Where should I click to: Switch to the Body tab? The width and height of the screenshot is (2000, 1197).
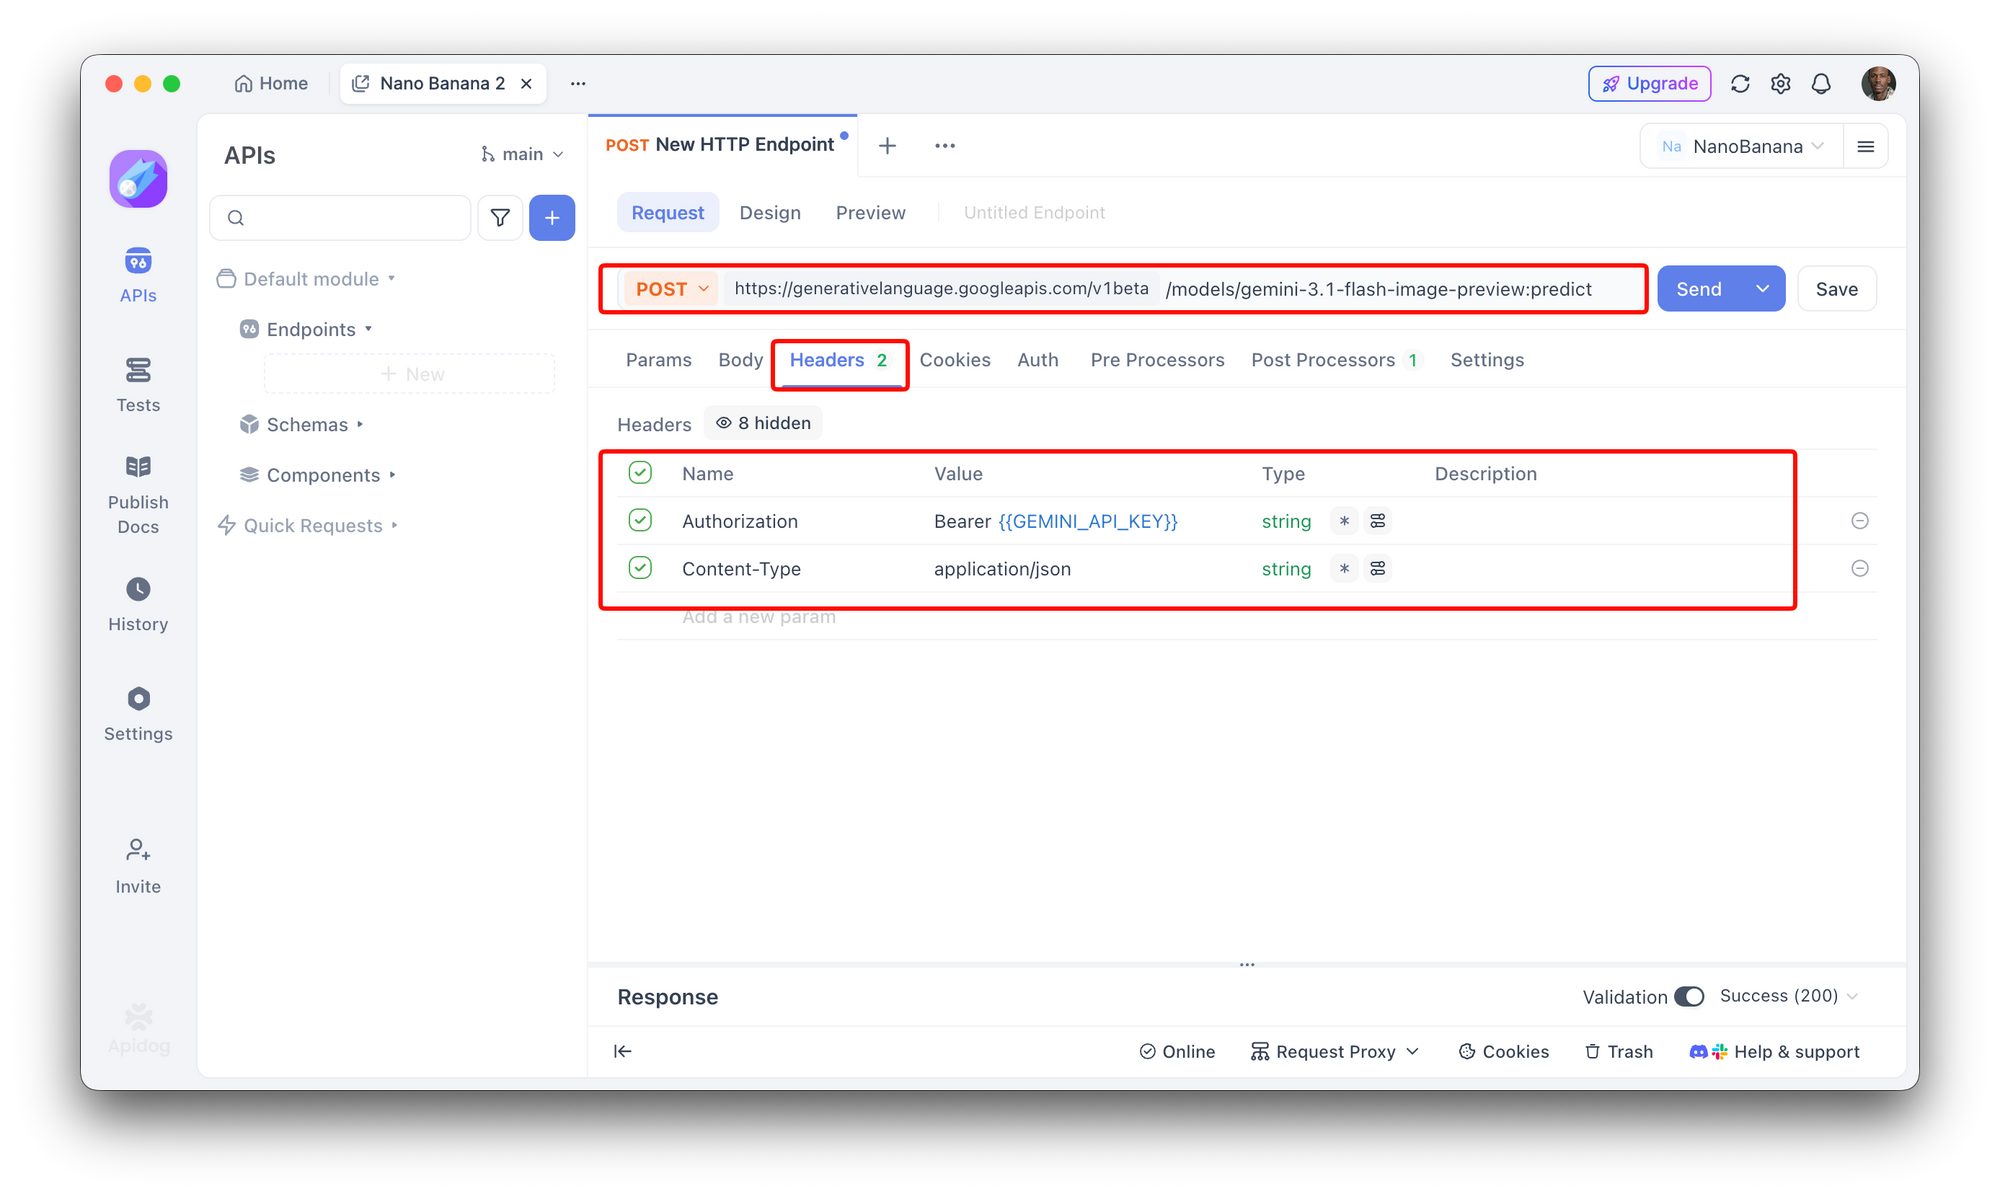[740, 360]
